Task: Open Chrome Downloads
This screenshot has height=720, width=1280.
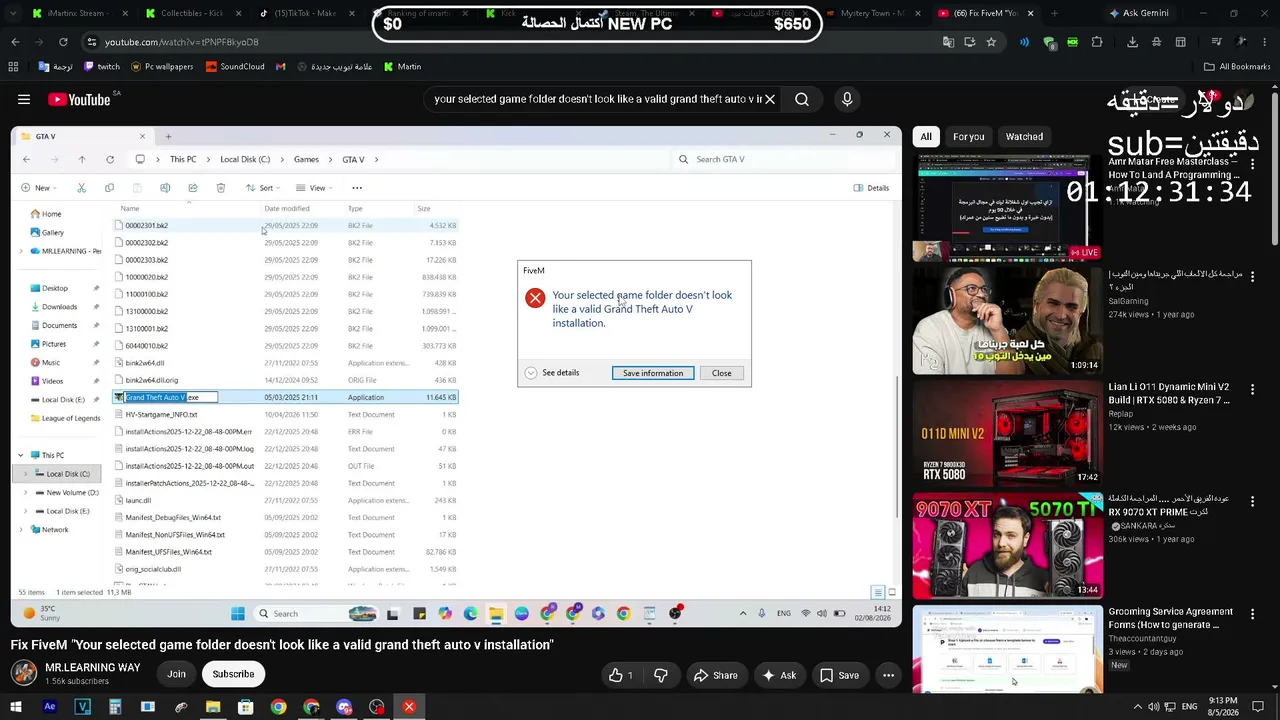Action: coord(1132,42)
